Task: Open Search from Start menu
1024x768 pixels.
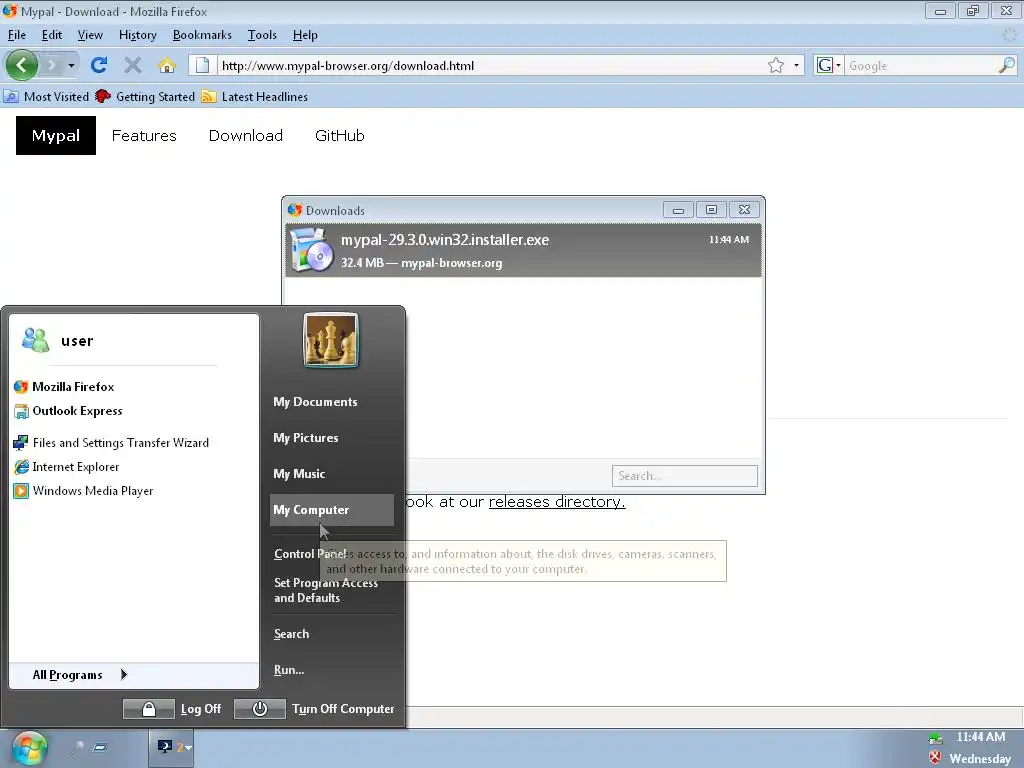Action: click(291, 633)
